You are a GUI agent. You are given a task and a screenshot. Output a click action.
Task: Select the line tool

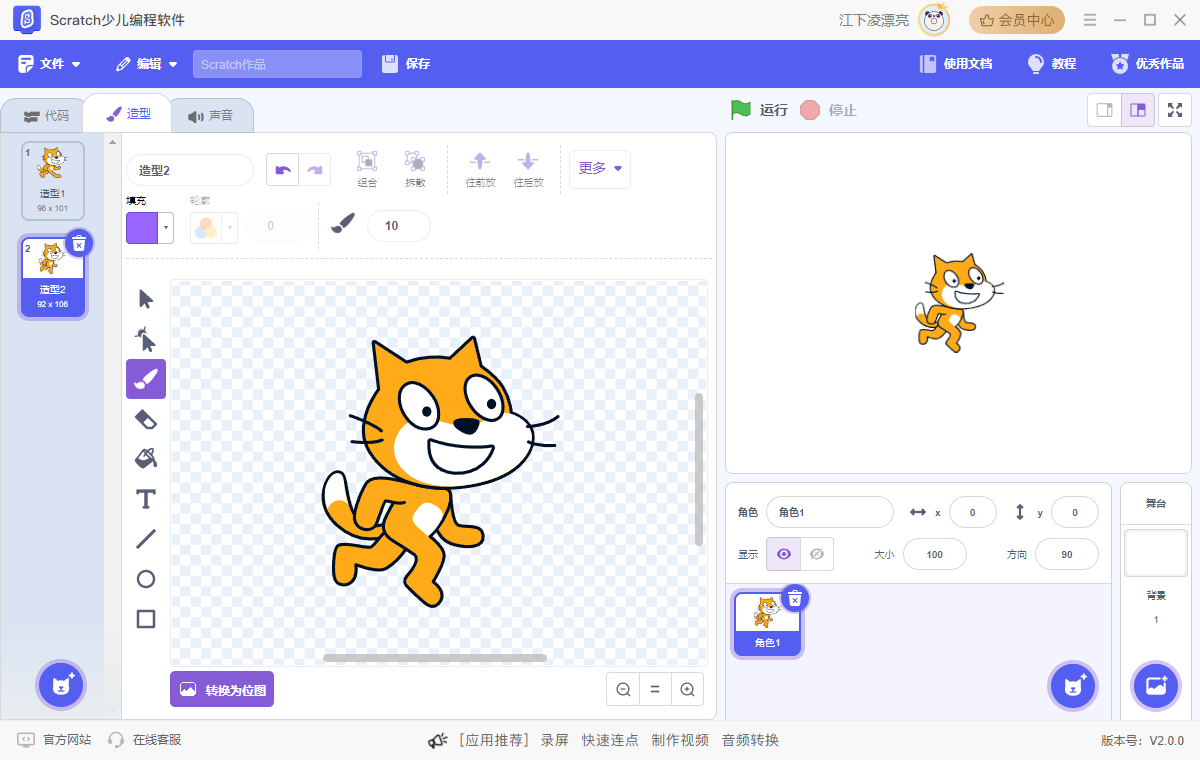pyautogui.click(x=146, y=539)
